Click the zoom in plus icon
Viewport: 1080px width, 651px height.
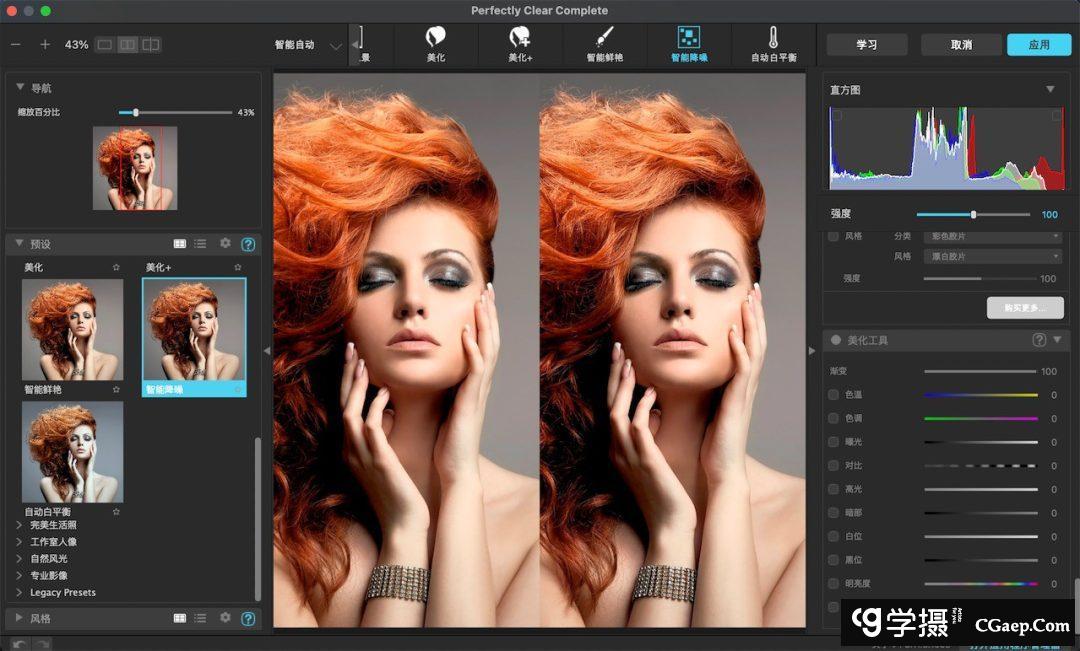pos(45,45)
